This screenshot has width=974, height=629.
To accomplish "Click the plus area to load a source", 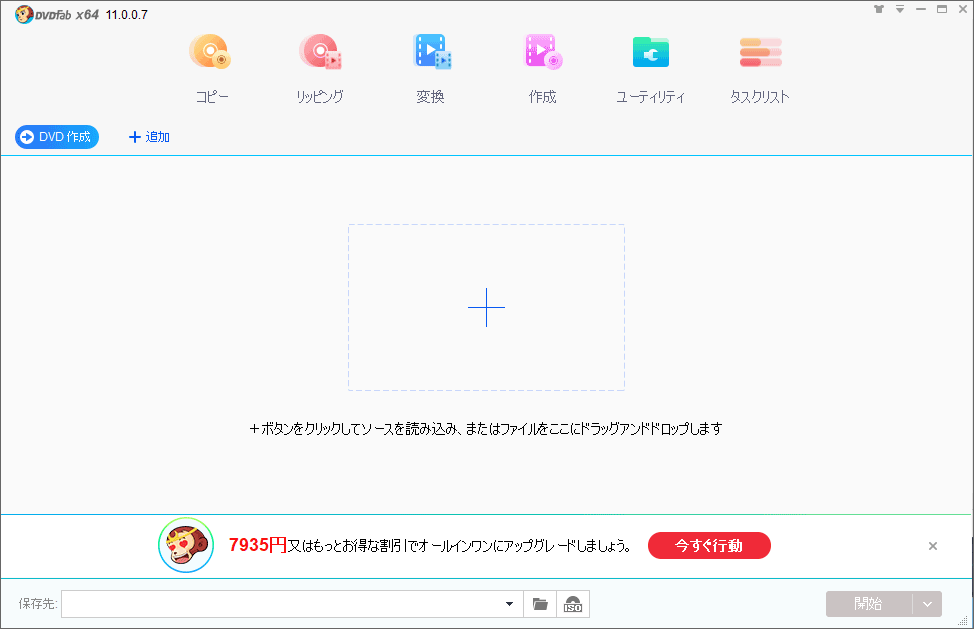I will click(x=486, y=307).
